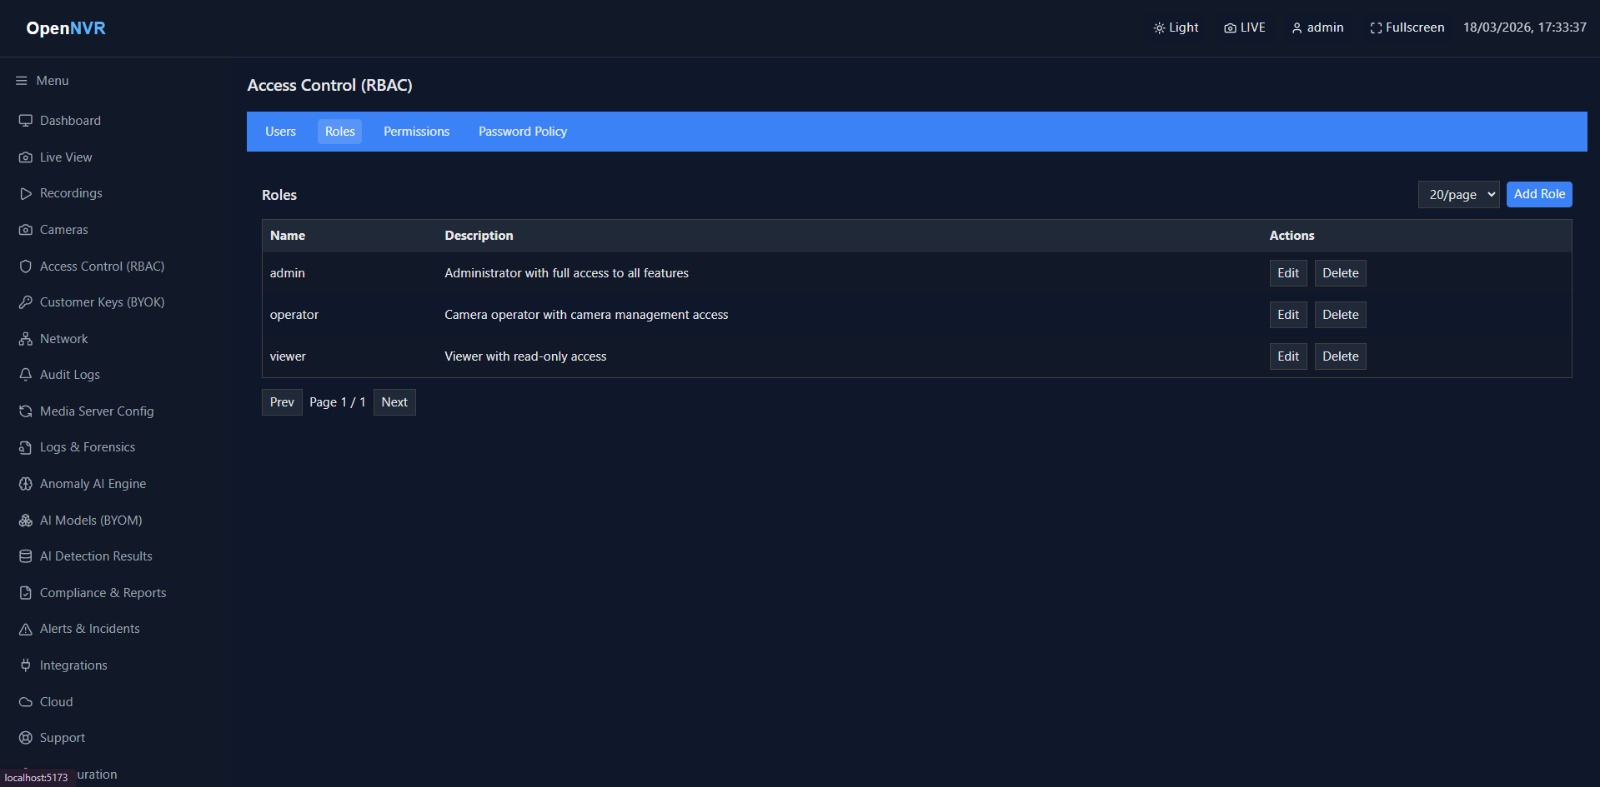Click the 'Page 1 / 1' indicator
This screenshot has width=1600, height=787.
coord(338,403)
